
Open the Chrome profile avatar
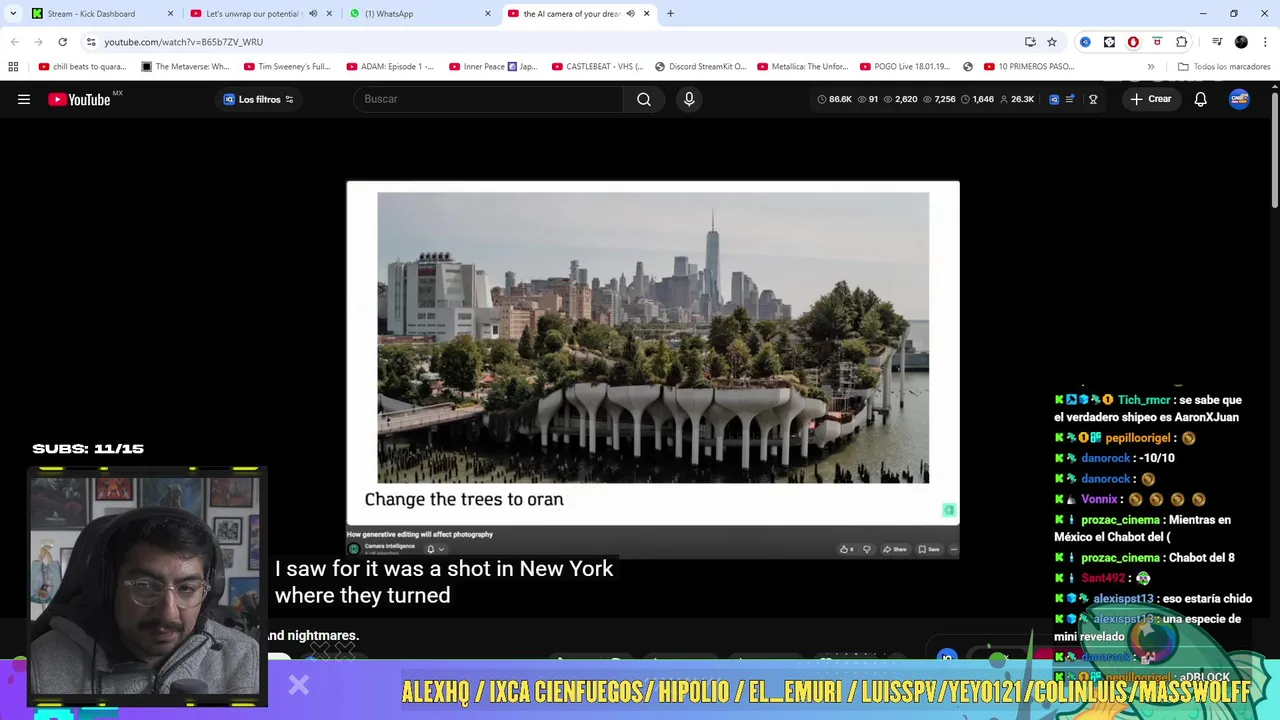click(1241, 42)
